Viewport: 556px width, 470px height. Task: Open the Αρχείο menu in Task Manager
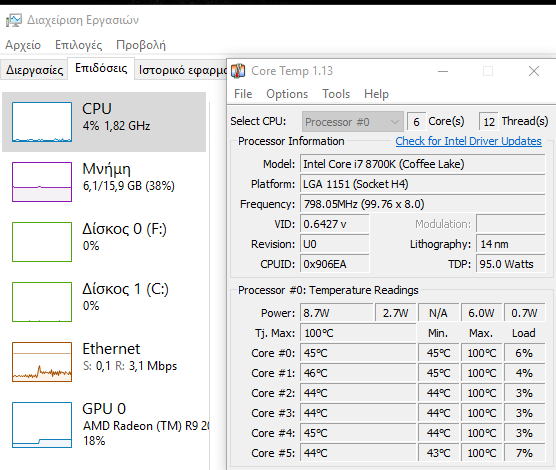[x=23, y=45]
